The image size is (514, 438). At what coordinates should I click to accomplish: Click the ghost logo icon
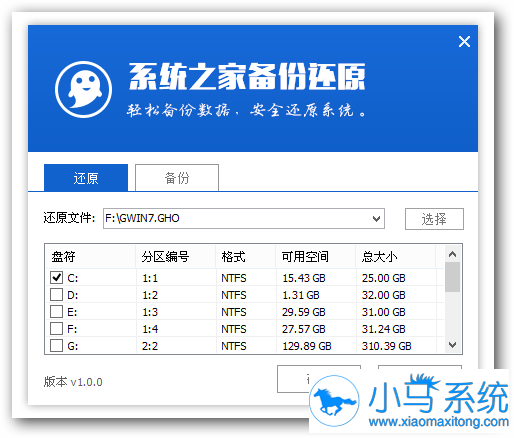coord(83,89)
